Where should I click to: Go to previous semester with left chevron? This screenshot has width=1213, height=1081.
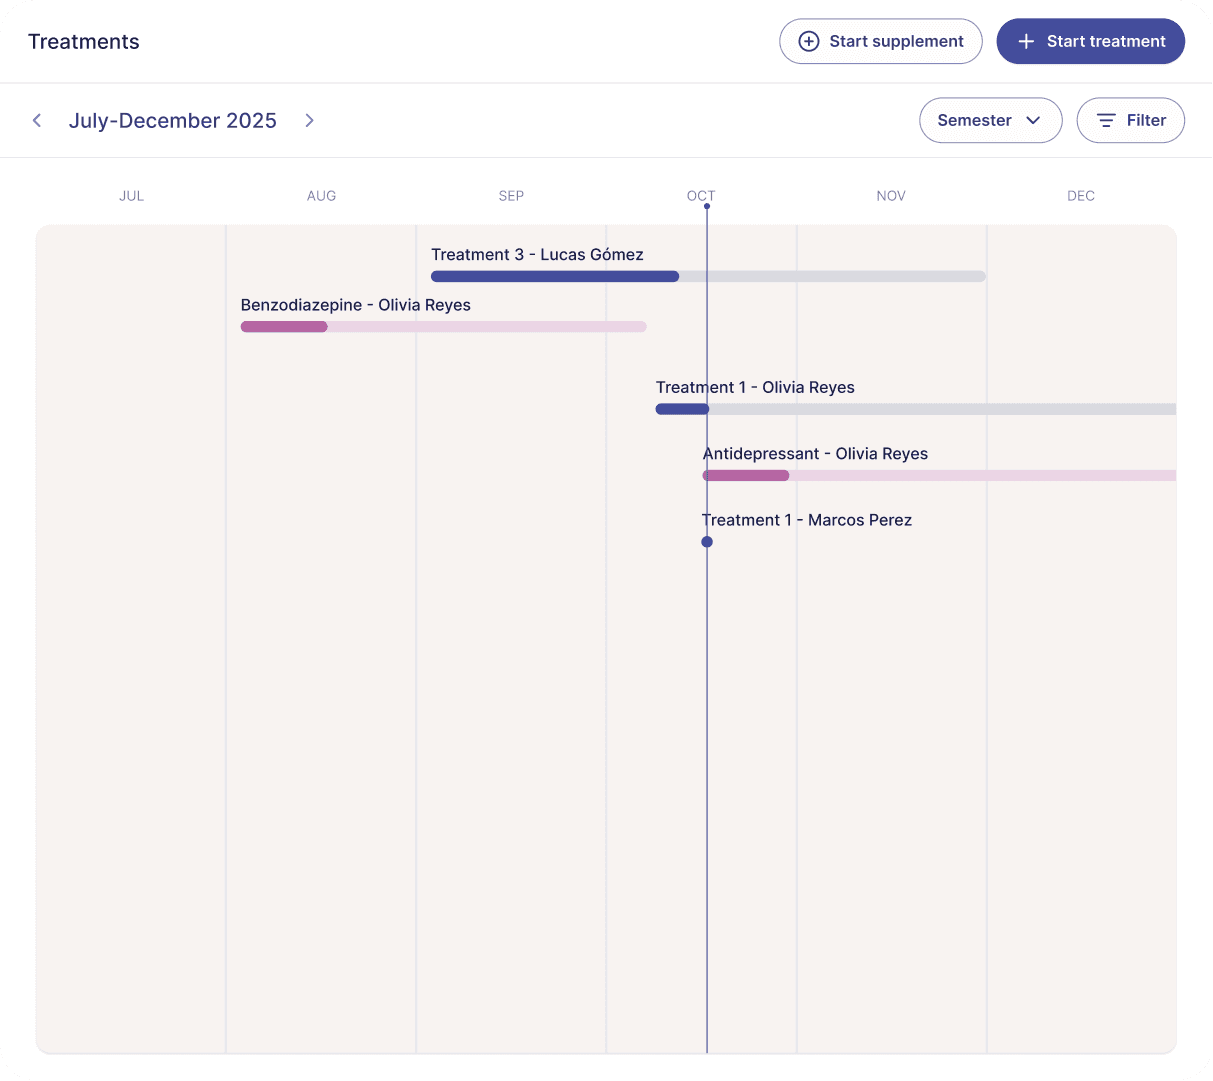point(37,120)
